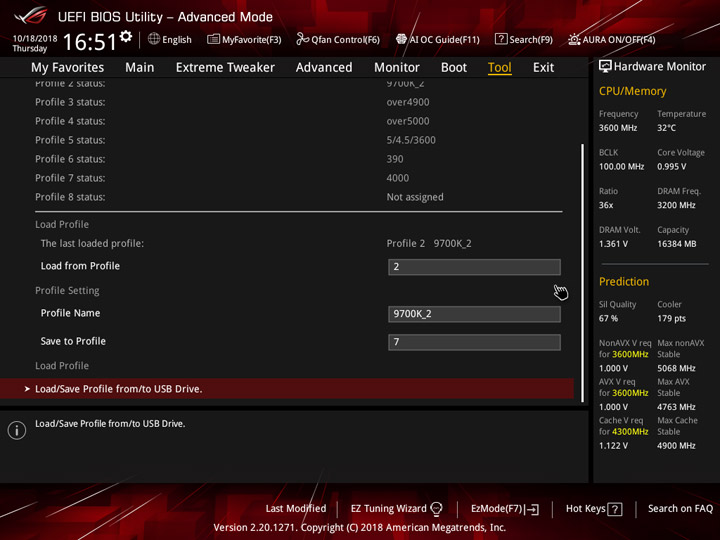This screenshot has height=540, width=720.
Task: Select Profile 5 status row
Action: (x=298, y=140)
